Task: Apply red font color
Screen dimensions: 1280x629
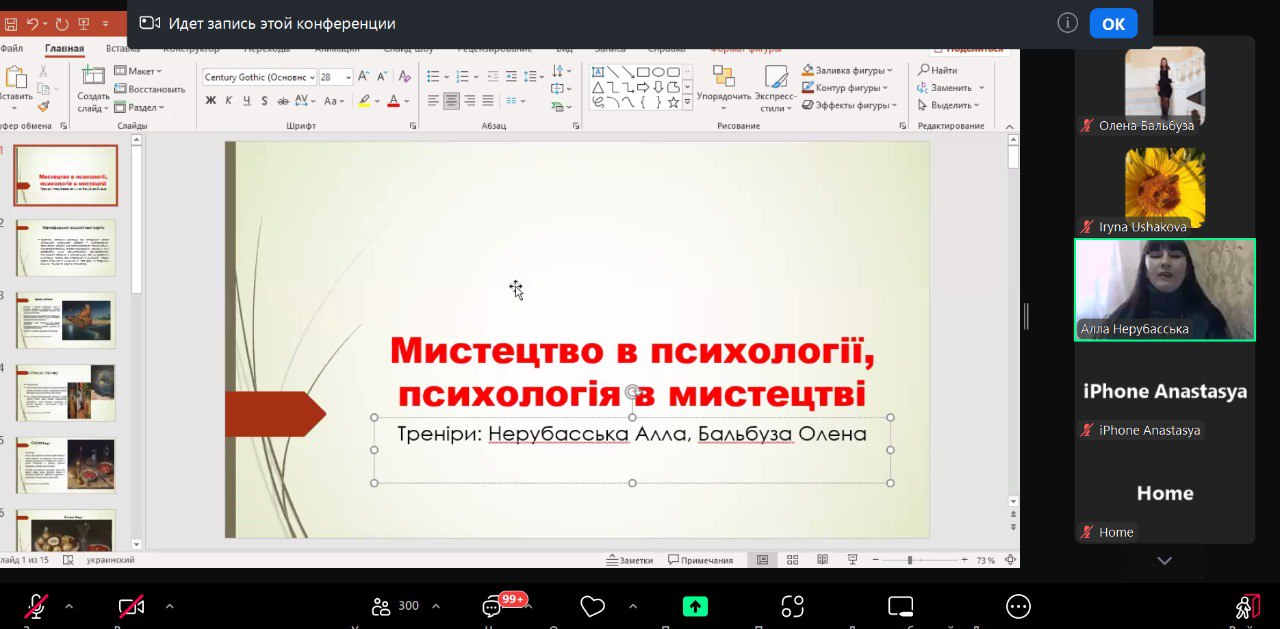Action: point(393,100)
